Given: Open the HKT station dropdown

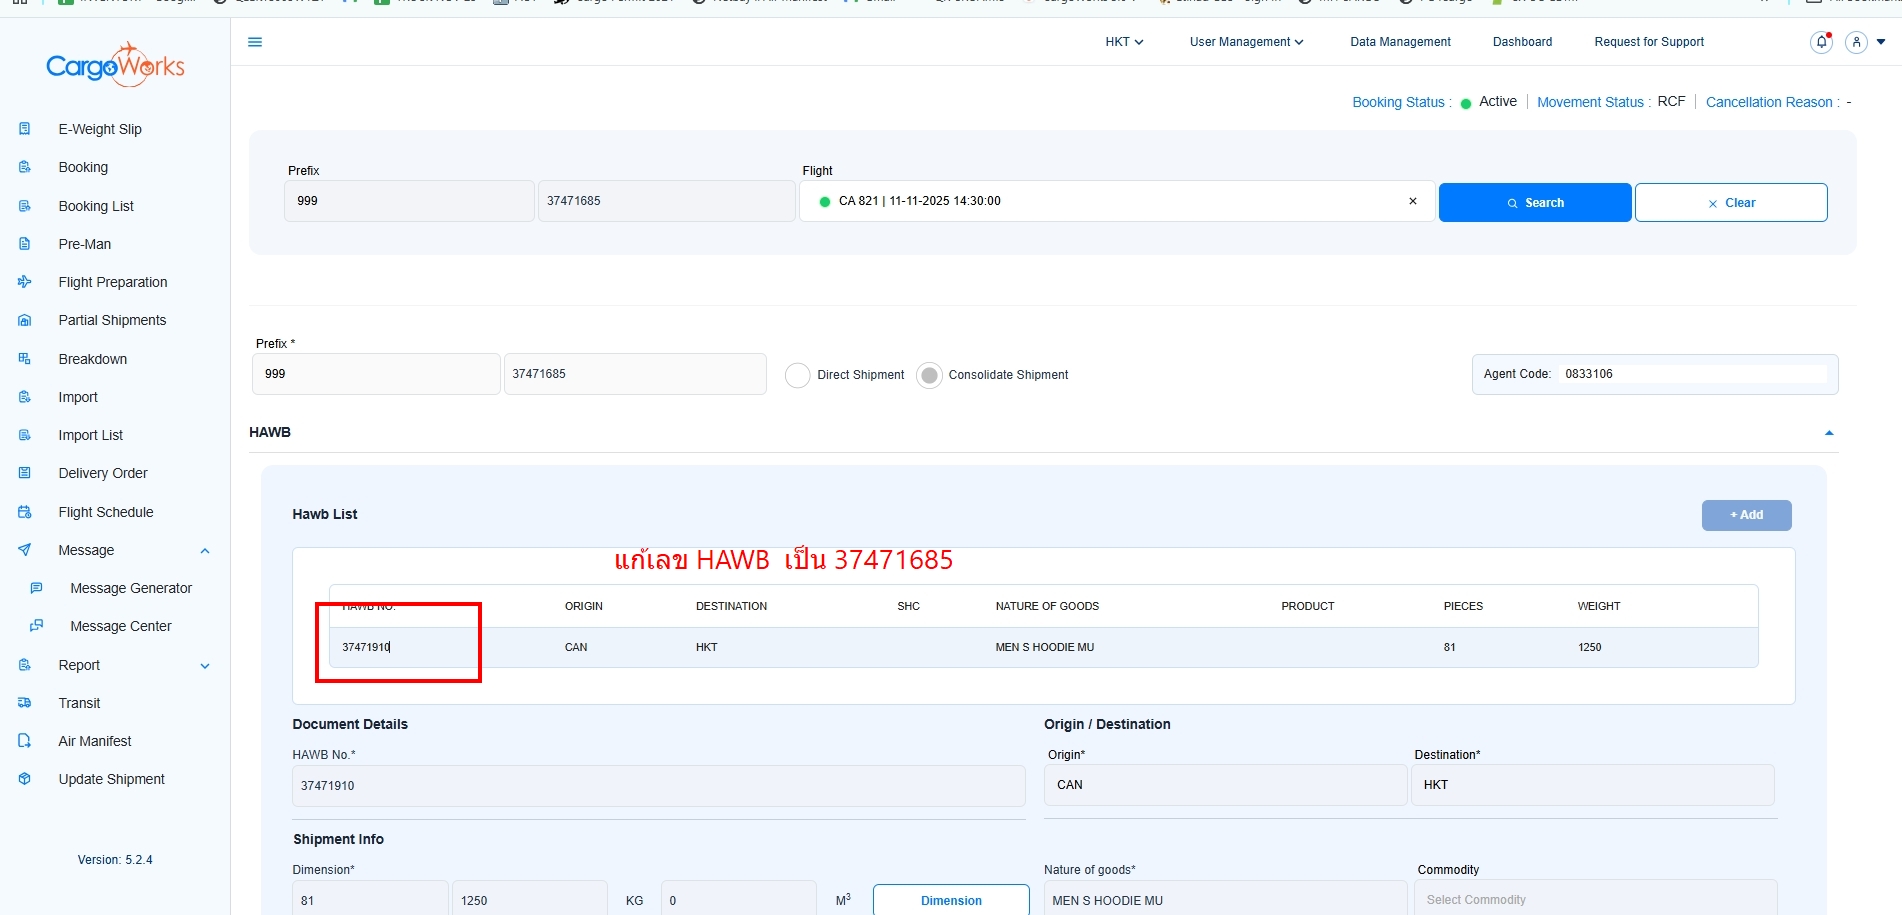Looking at the screenshot, I should 1124,42.
